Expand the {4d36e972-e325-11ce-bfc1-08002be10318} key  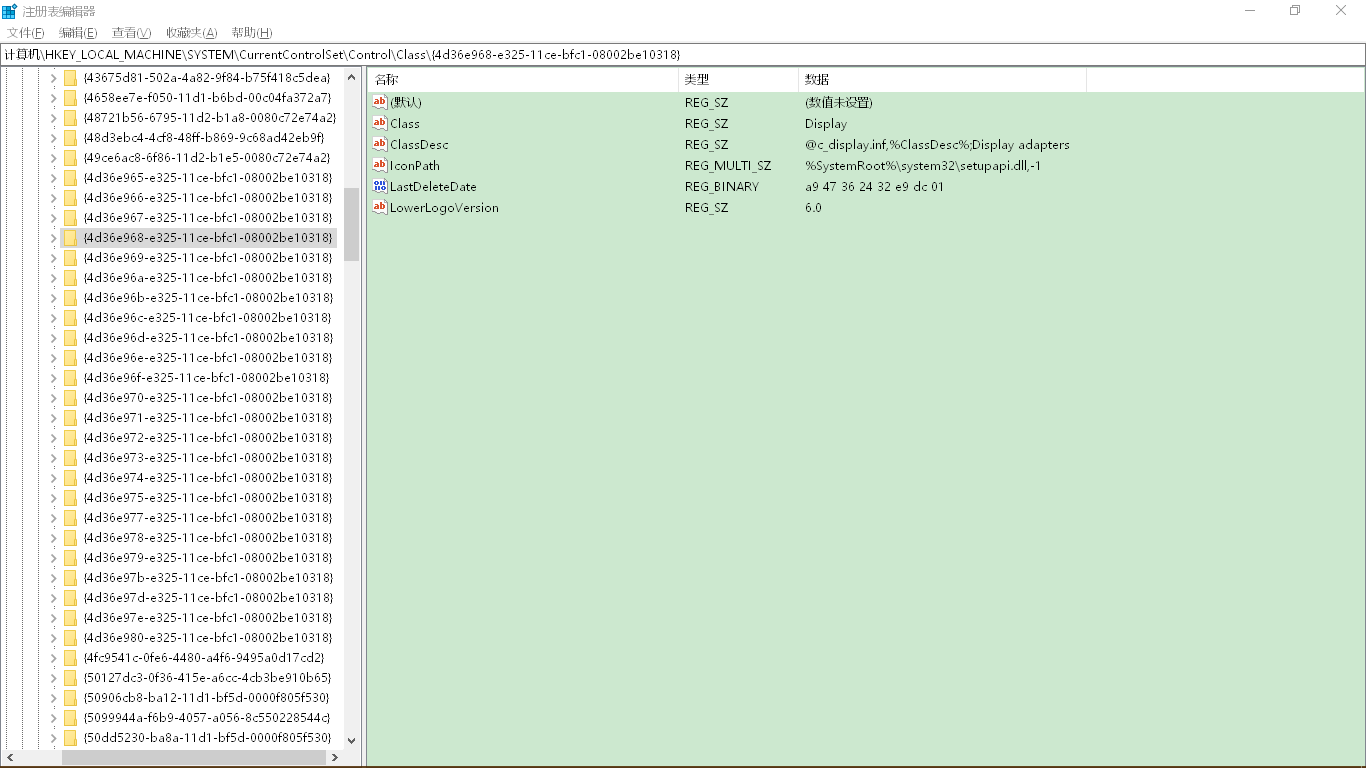pos(53,438)
